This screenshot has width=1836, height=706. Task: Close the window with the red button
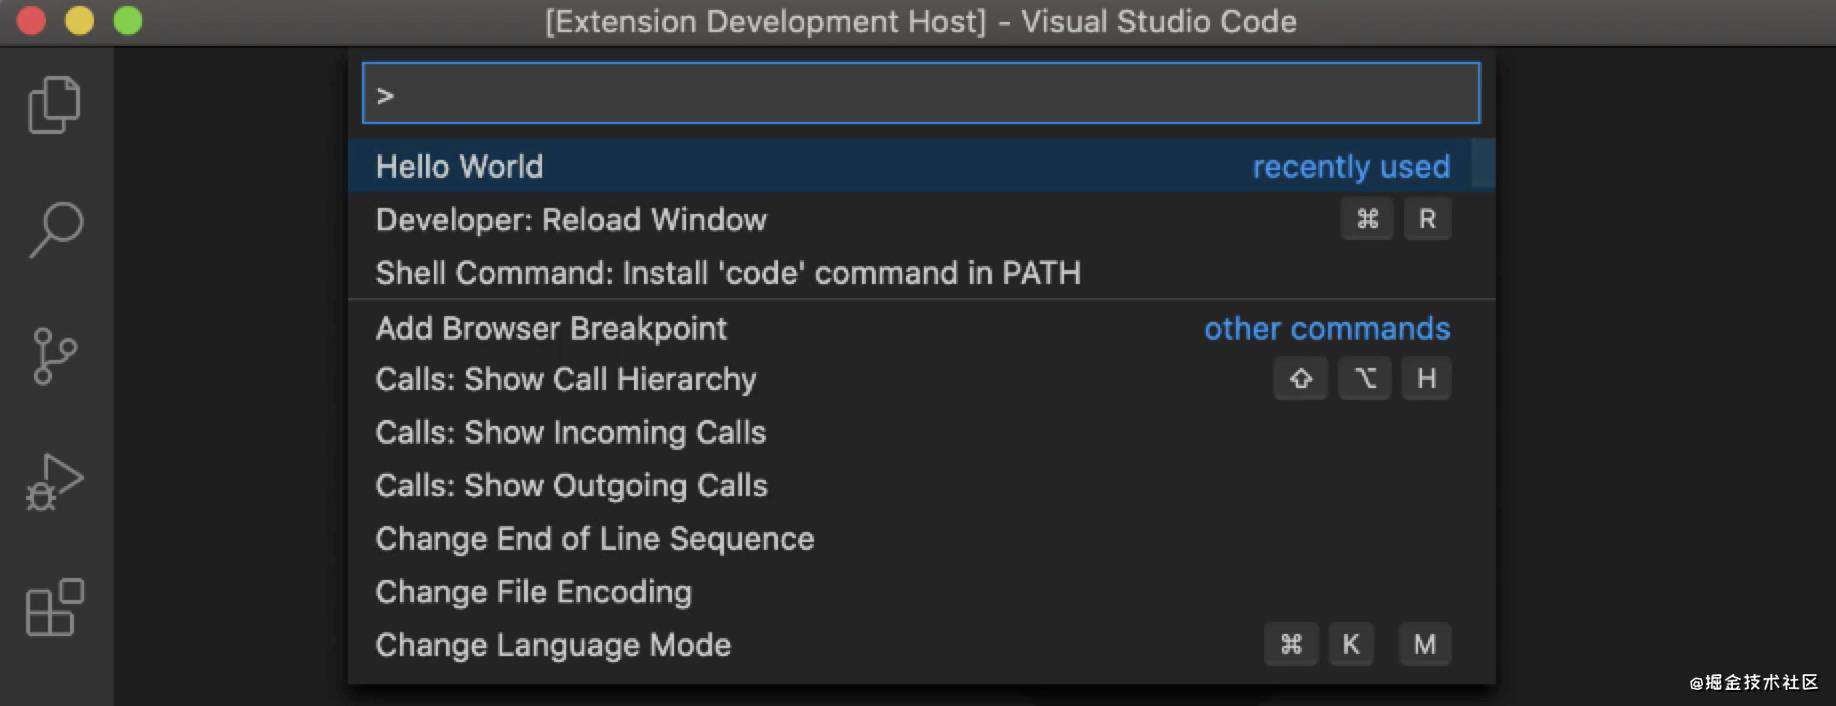32,21
